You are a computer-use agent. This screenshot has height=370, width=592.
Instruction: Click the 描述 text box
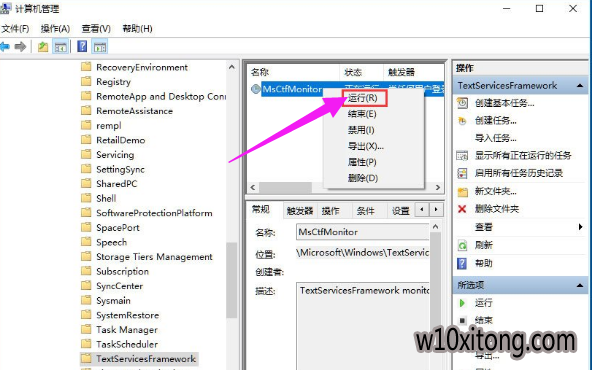pos(363,326)
